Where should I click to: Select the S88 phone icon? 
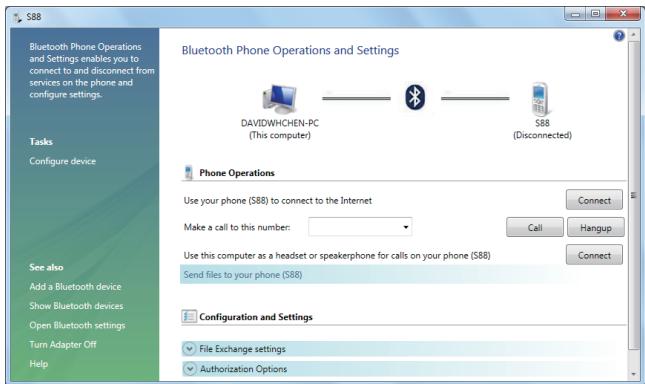tap(540, 99)
